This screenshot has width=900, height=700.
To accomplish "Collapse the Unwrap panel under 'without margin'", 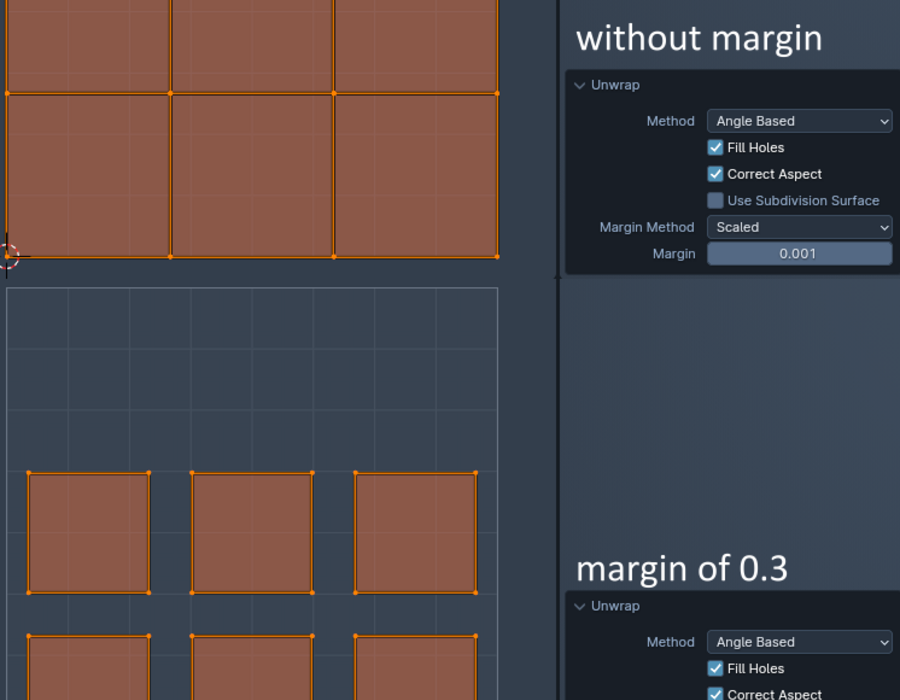I will click(580, 85).
